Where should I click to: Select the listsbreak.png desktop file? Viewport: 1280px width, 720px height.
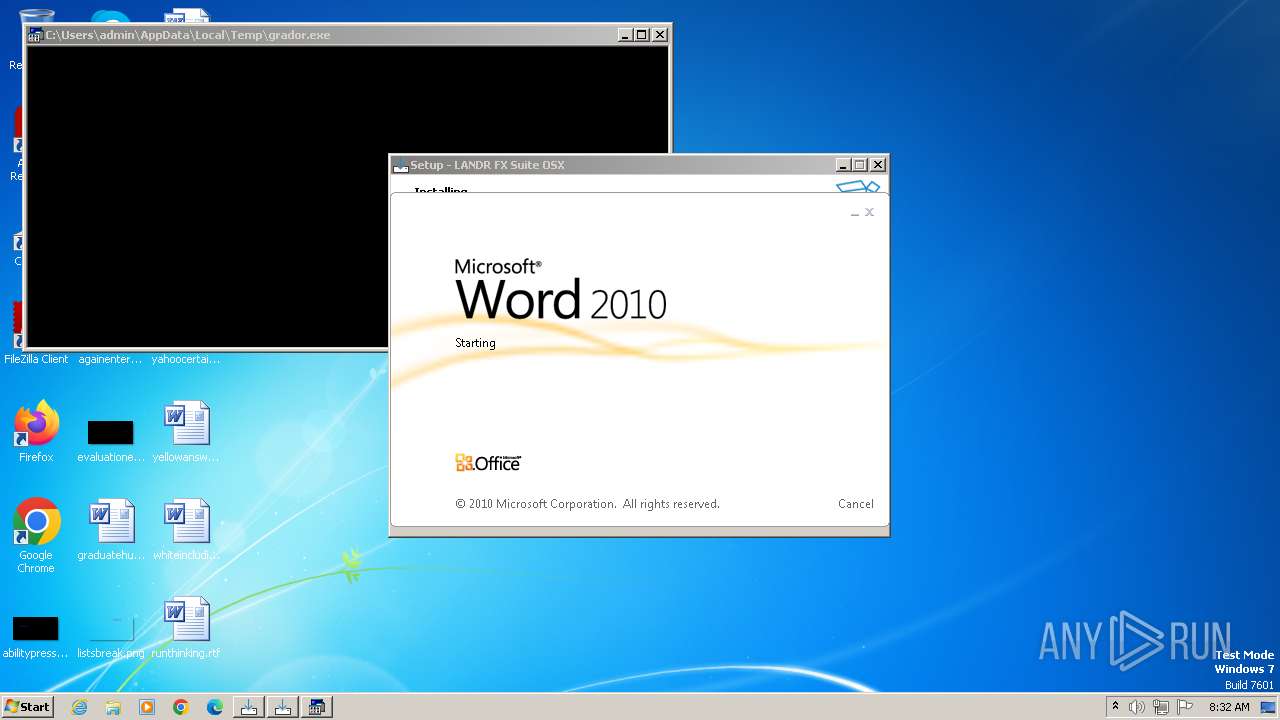click(x=110, y=635)
